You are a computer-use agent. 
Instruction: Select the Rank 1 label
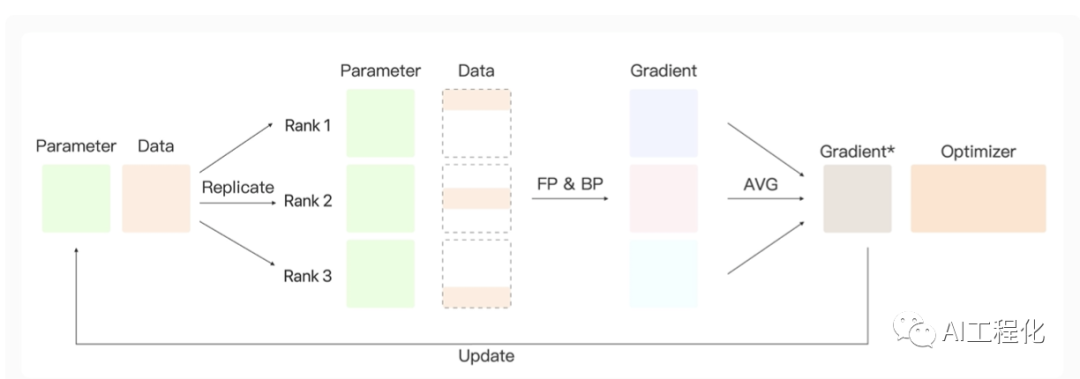click(308, 125)
